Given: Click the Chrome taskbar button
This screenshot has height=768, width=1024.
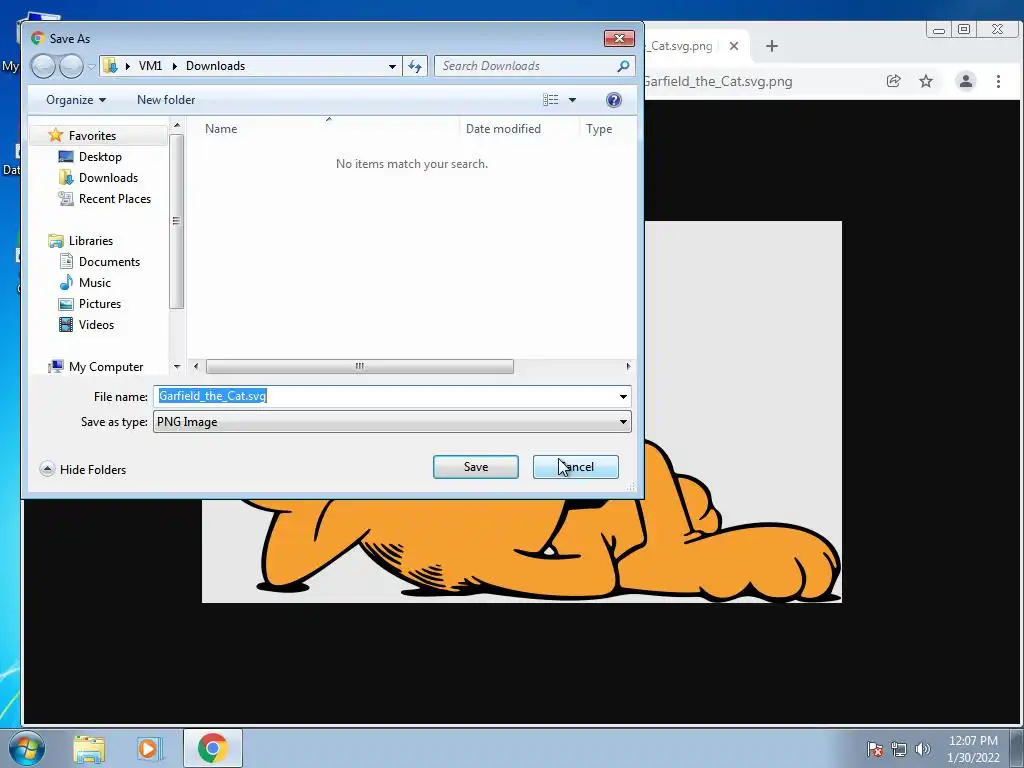Looking at the screenshot, I should tap(213, 748).
